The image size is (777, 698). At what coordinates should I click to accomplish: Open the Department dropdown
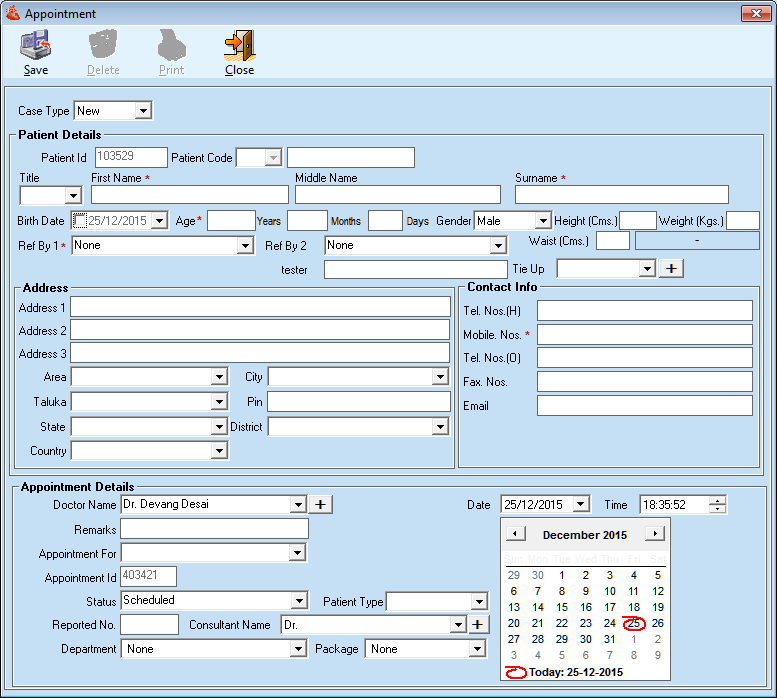click(297, 649)
